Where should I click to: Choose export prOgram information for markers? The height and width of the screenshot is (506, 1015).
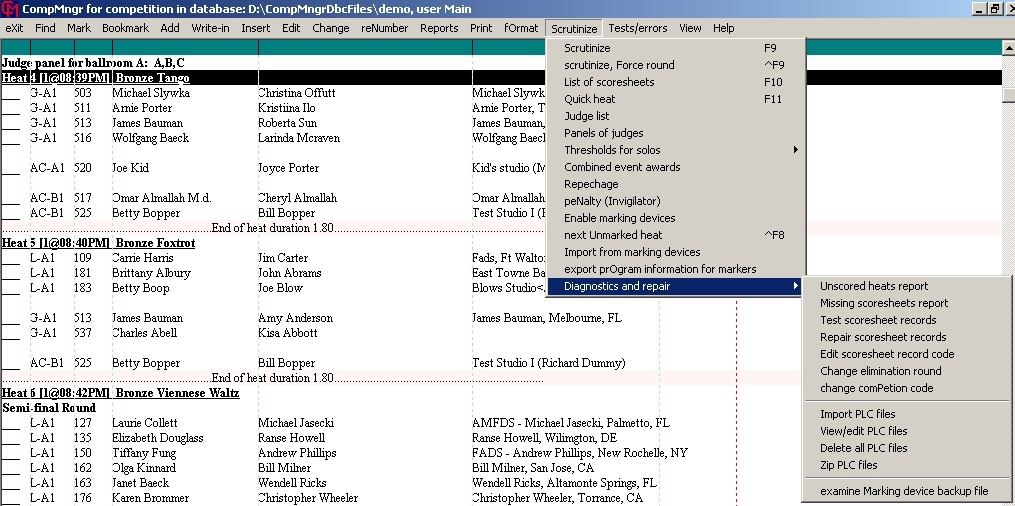click(676, 269)
